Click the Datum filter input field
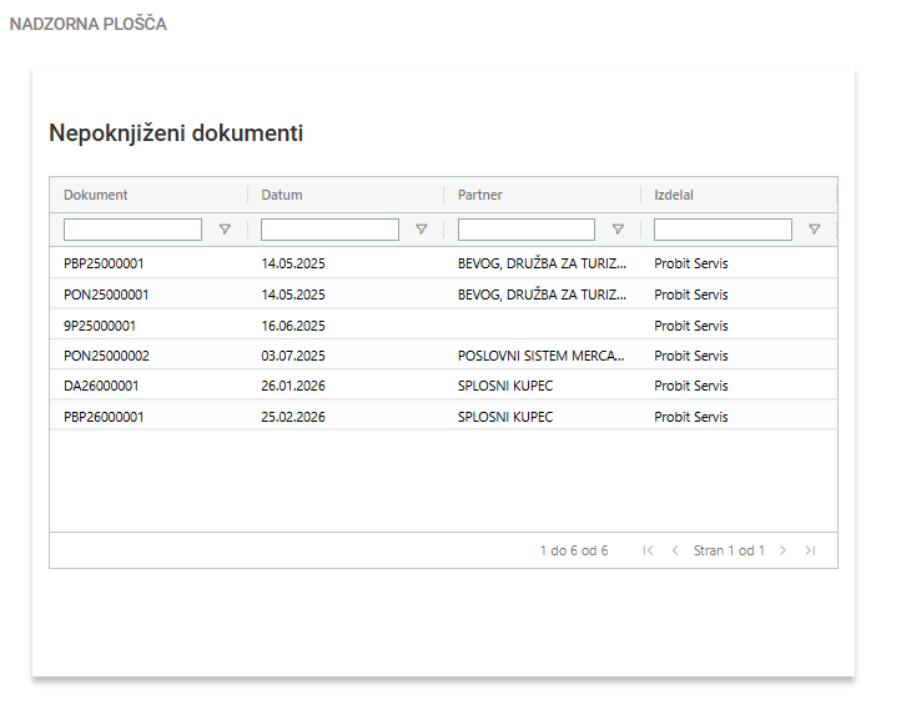The width and height of the screenshot is (906, 705). click(x=329, y=229)
